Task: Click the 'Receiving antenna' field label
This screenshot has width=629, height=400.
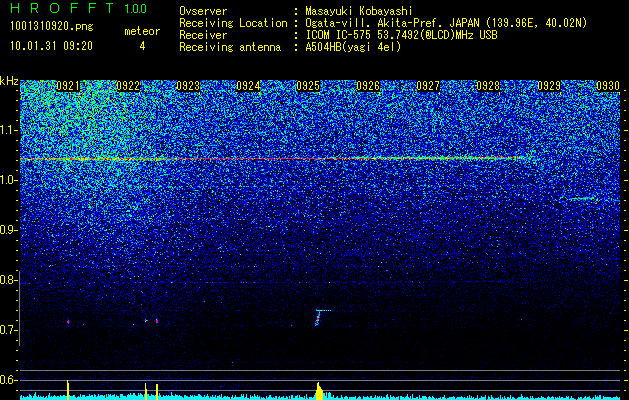Action: [x=230, y=47]
